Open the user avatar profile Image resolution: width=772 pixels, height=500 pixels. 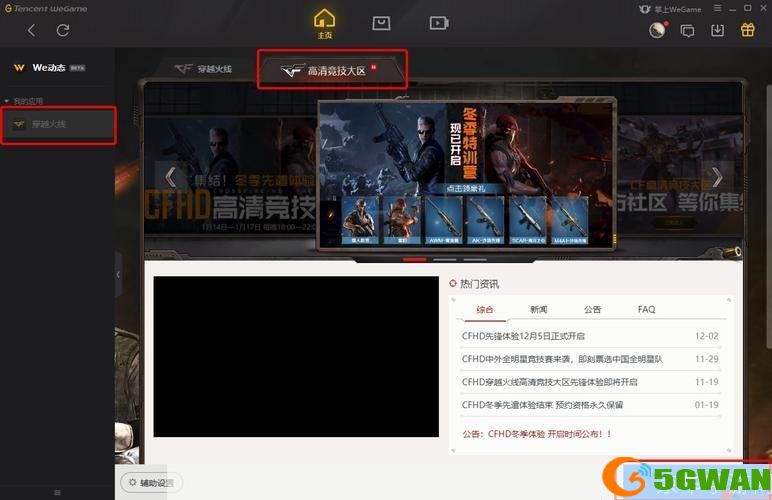click(657, 31)
